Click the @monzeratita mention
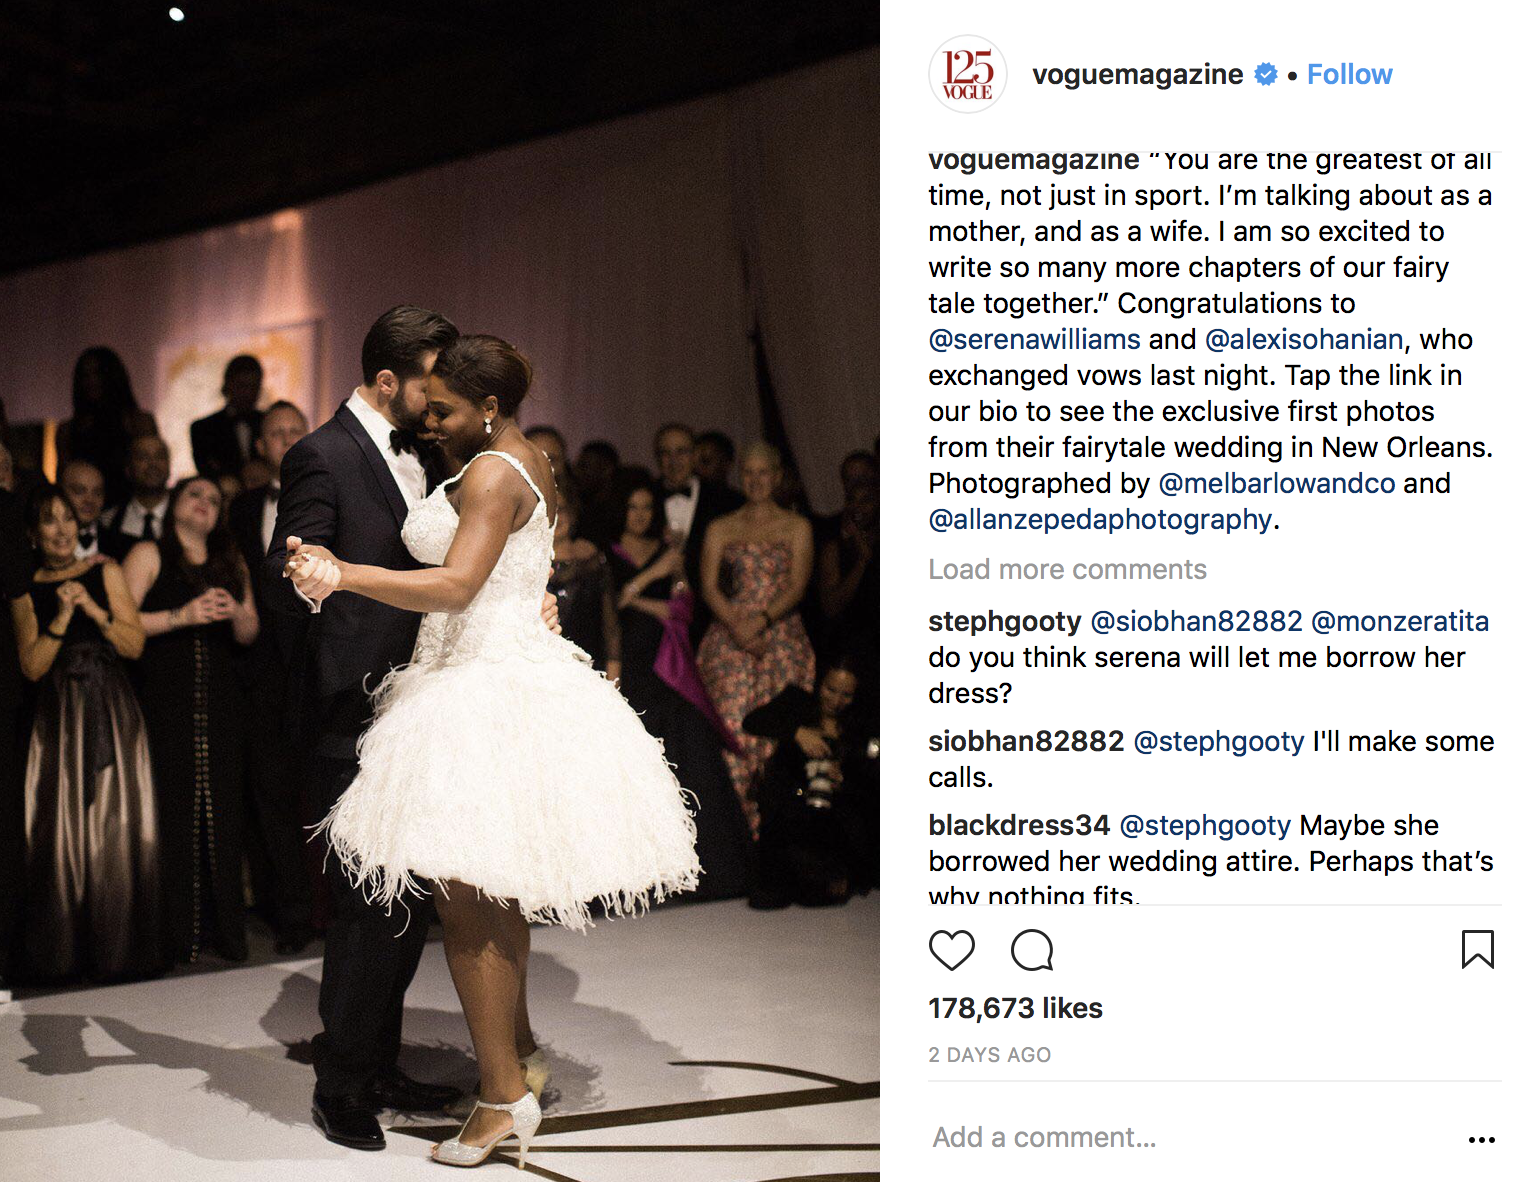The image size is (1530, 1182). [1399, 621]
